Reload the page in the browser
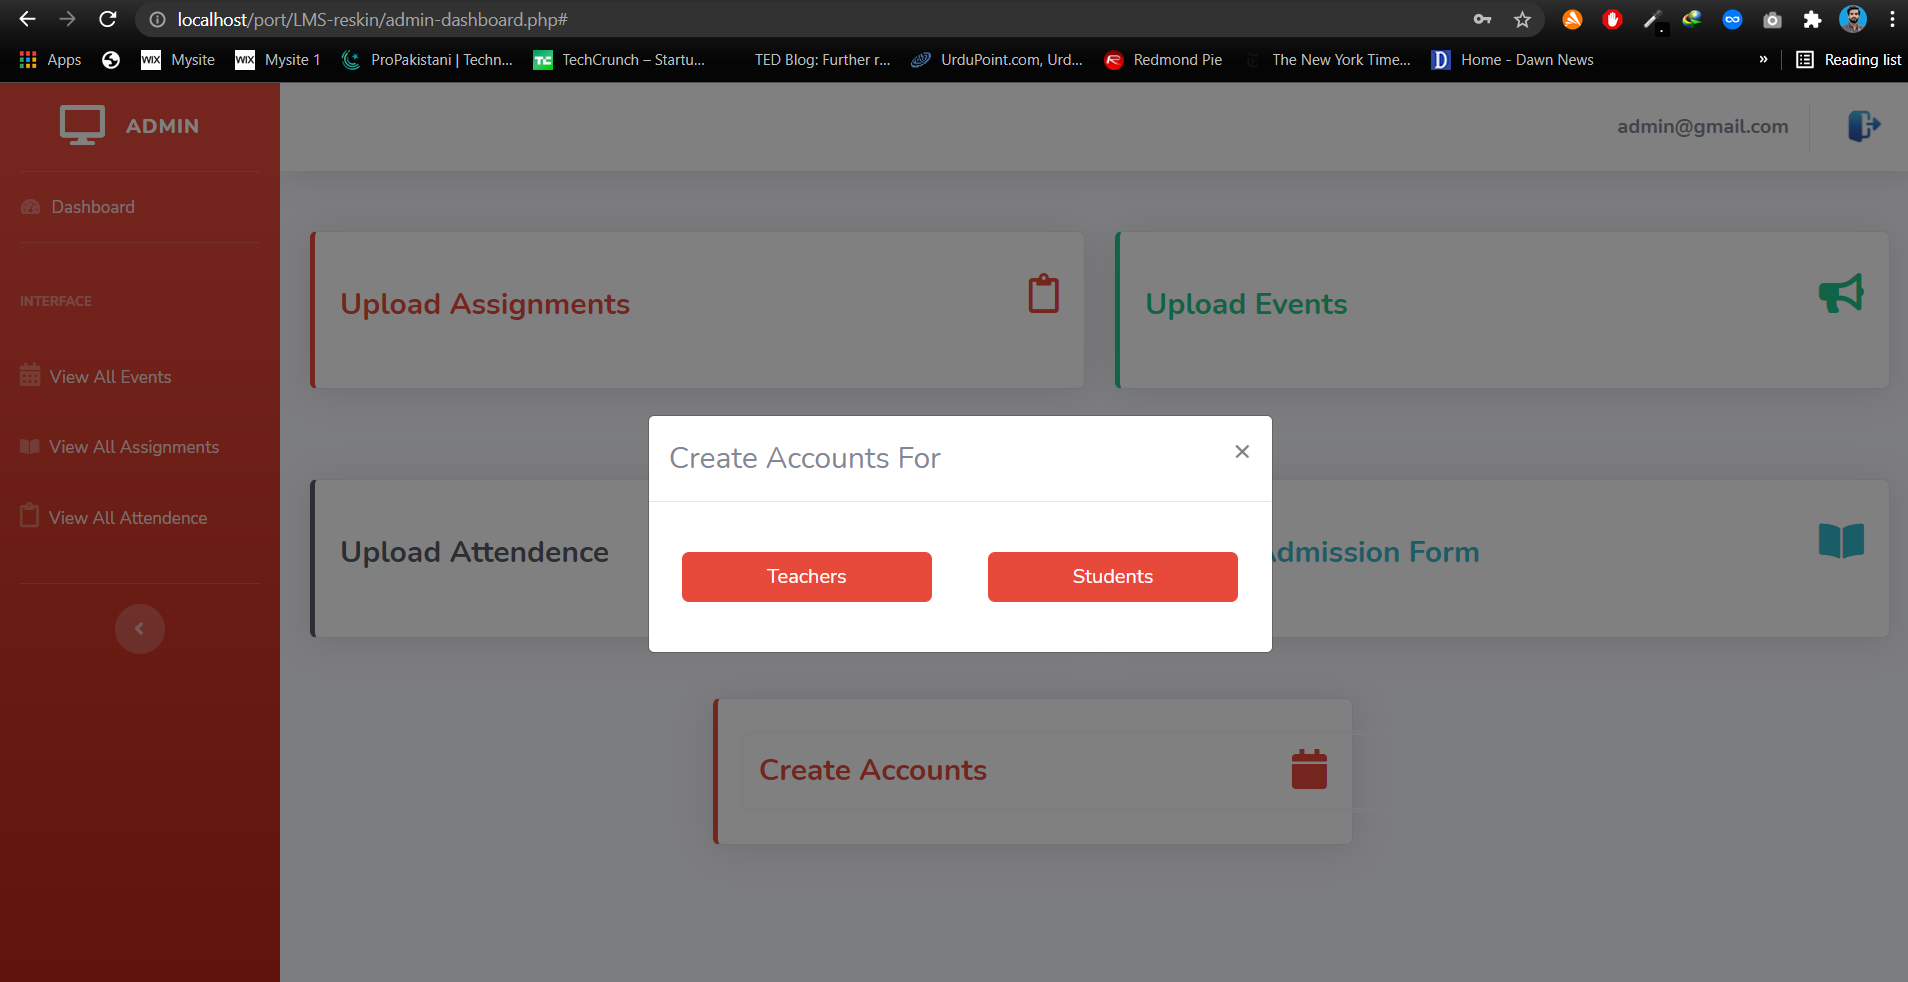The height and width of the screenshot is (982, 1908). (108, 20)
